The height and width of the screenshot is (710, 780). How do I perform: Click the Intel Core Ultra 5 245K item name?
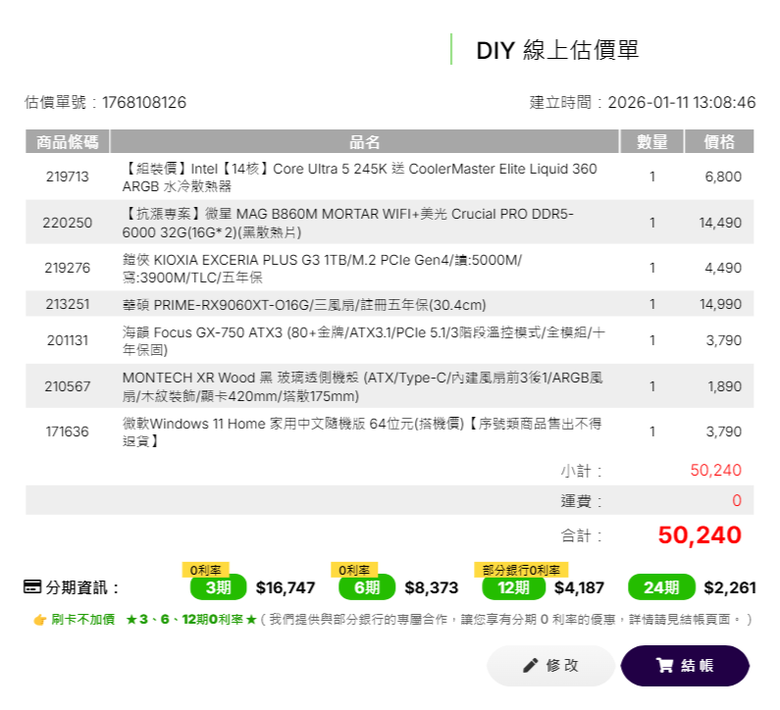360,177
